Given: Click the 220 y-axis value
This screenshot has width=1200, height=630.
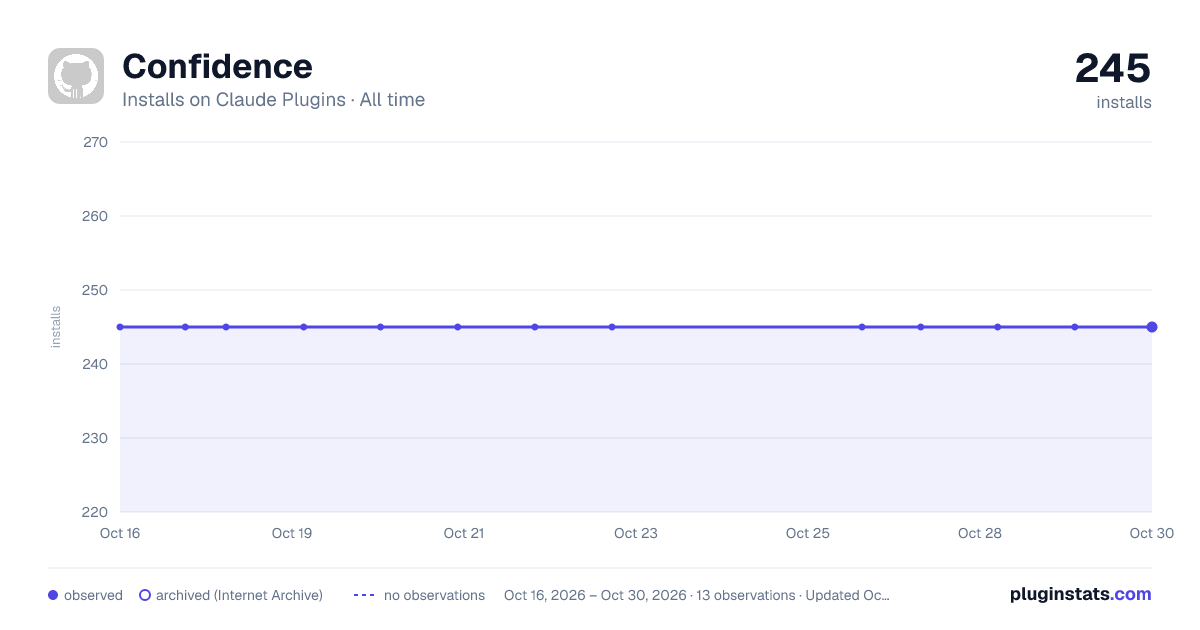Looking at the screenshot, I should 96,512.
